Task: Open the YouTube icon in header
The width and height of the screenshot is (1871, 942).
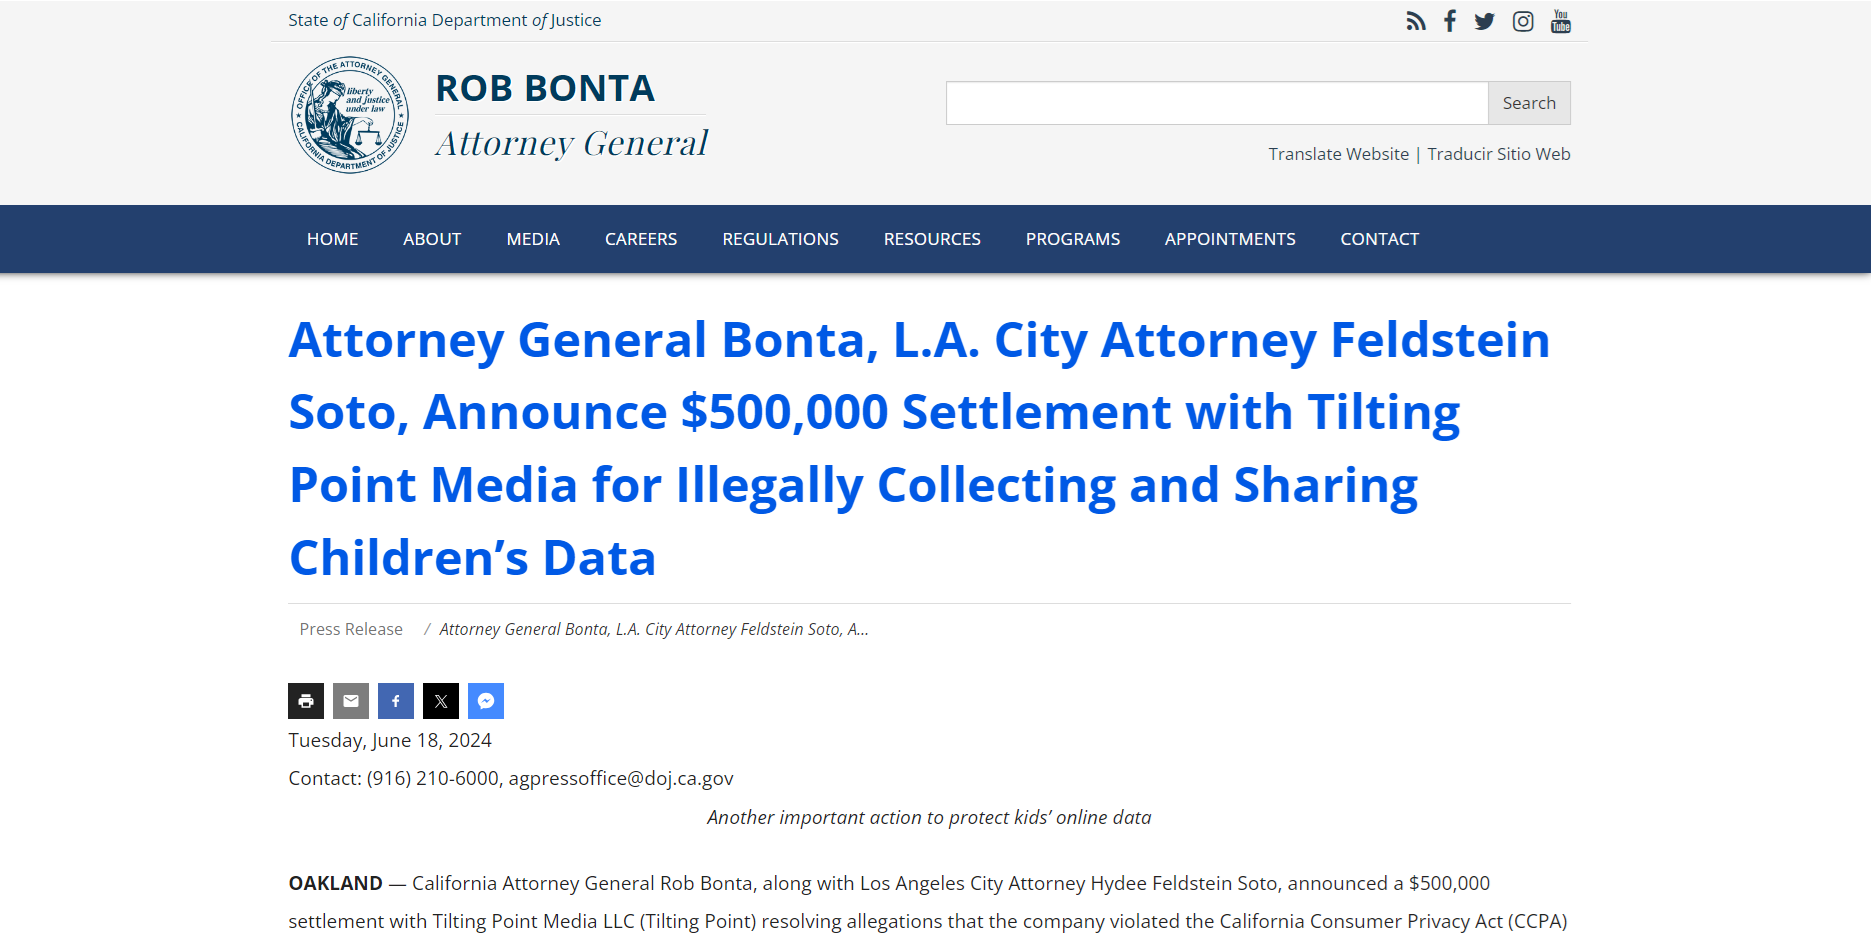Action: tap(1560, 21)
